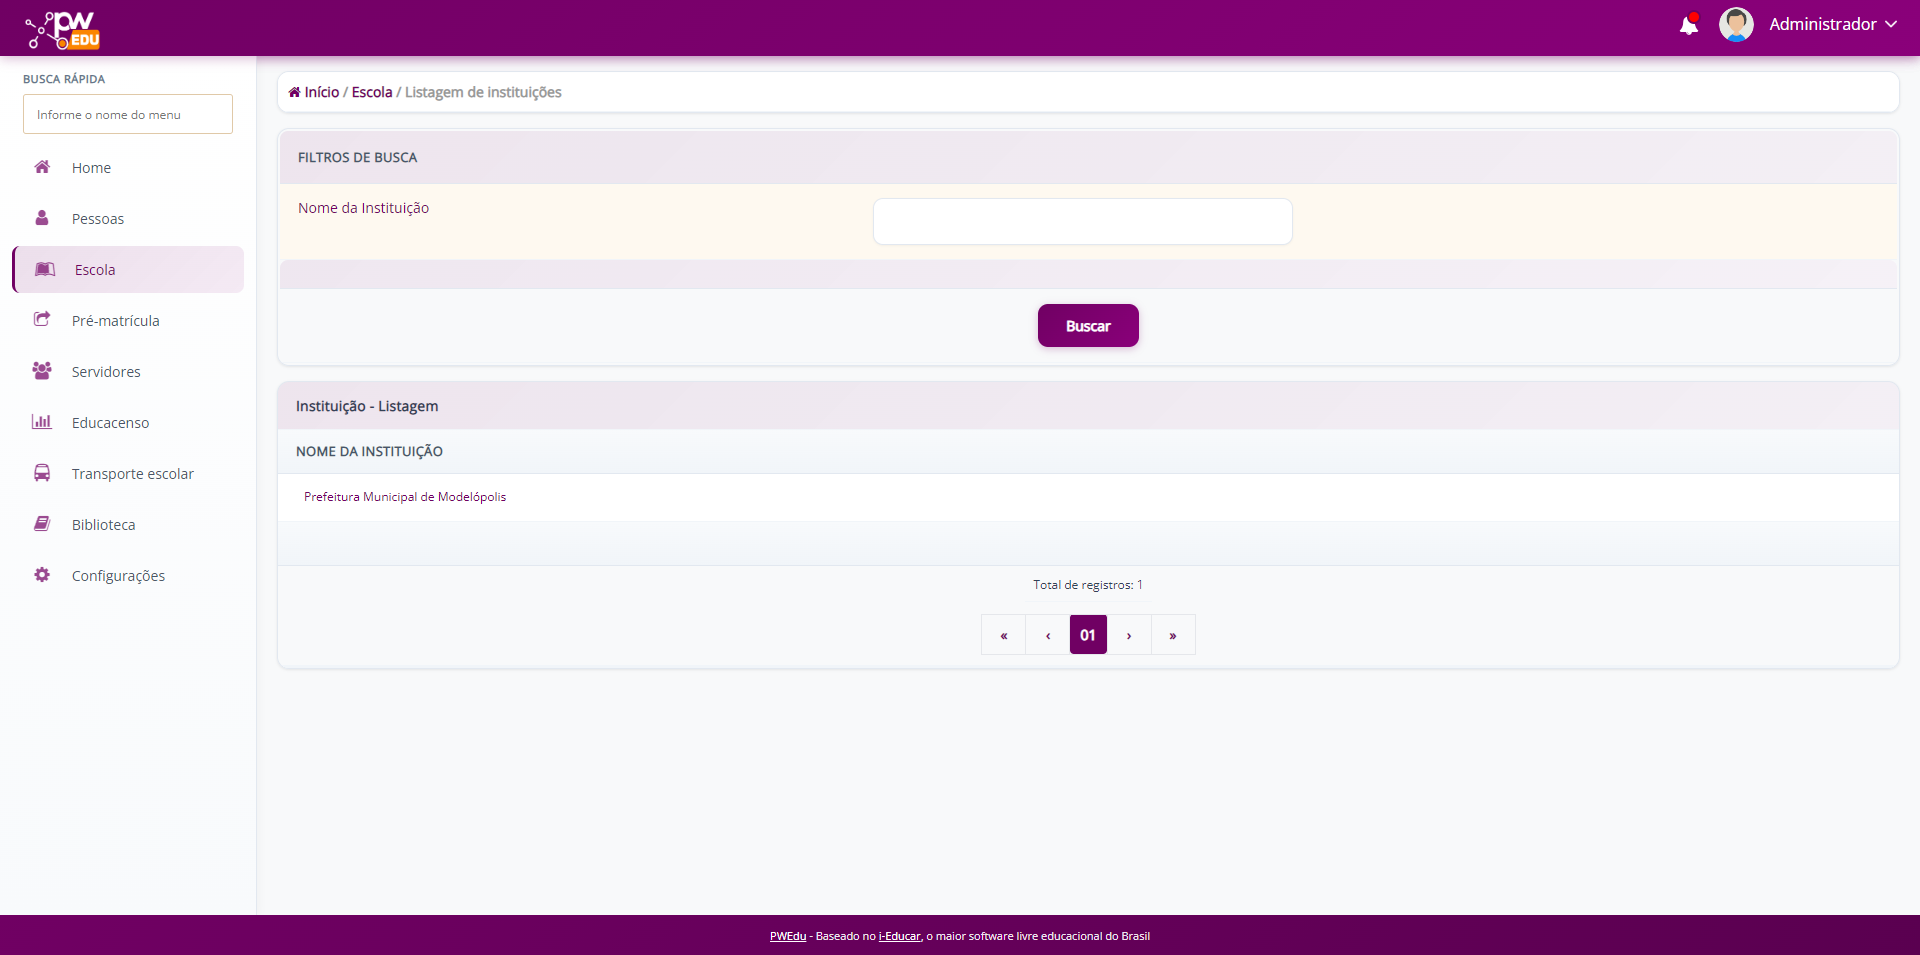Select the Pessoas person icon
The image size is (1920, 955).
42,218
